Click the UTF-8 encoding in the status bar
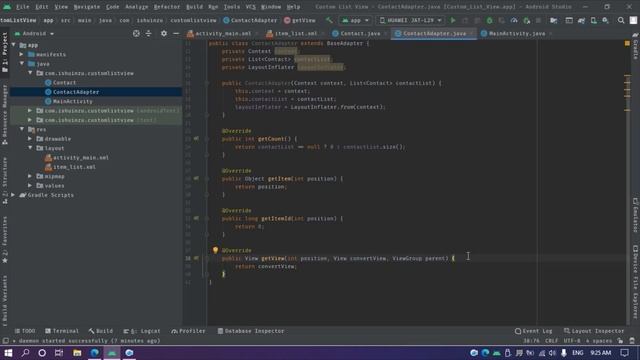640x360 pixels. 571,341
